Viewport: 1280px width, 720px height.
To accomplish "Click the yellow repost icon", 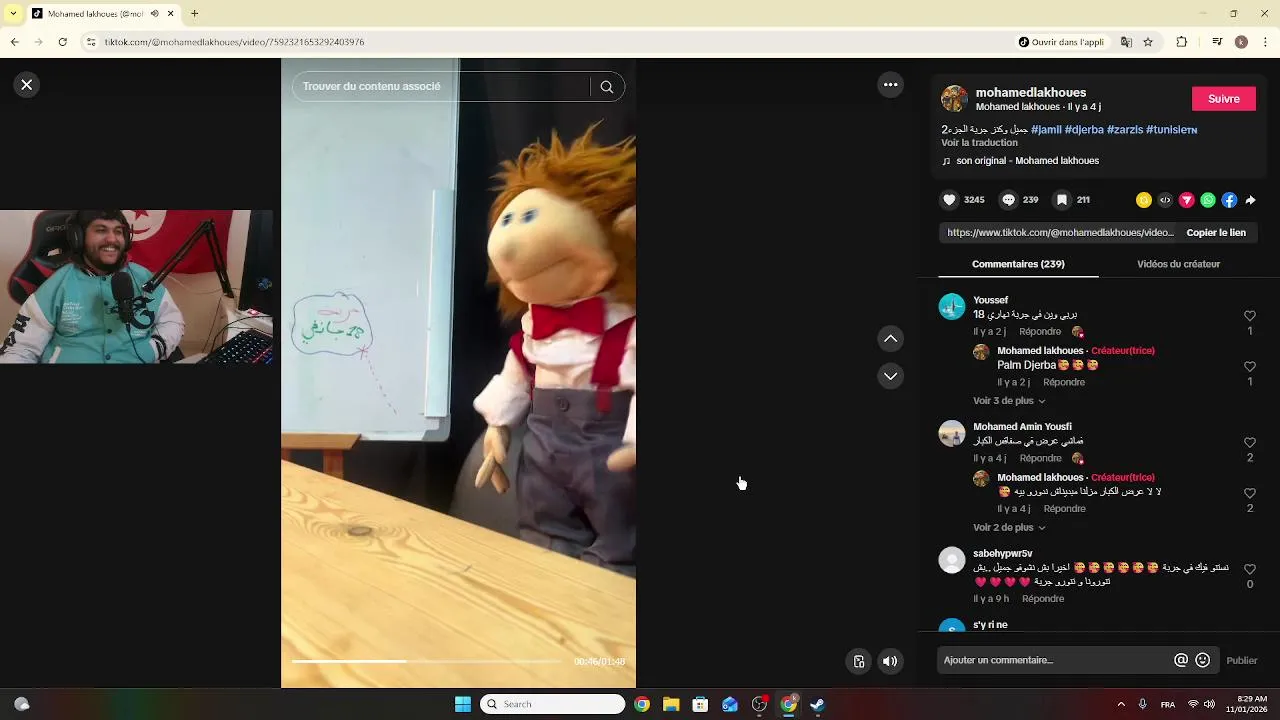I will (x=1144, y=200).
